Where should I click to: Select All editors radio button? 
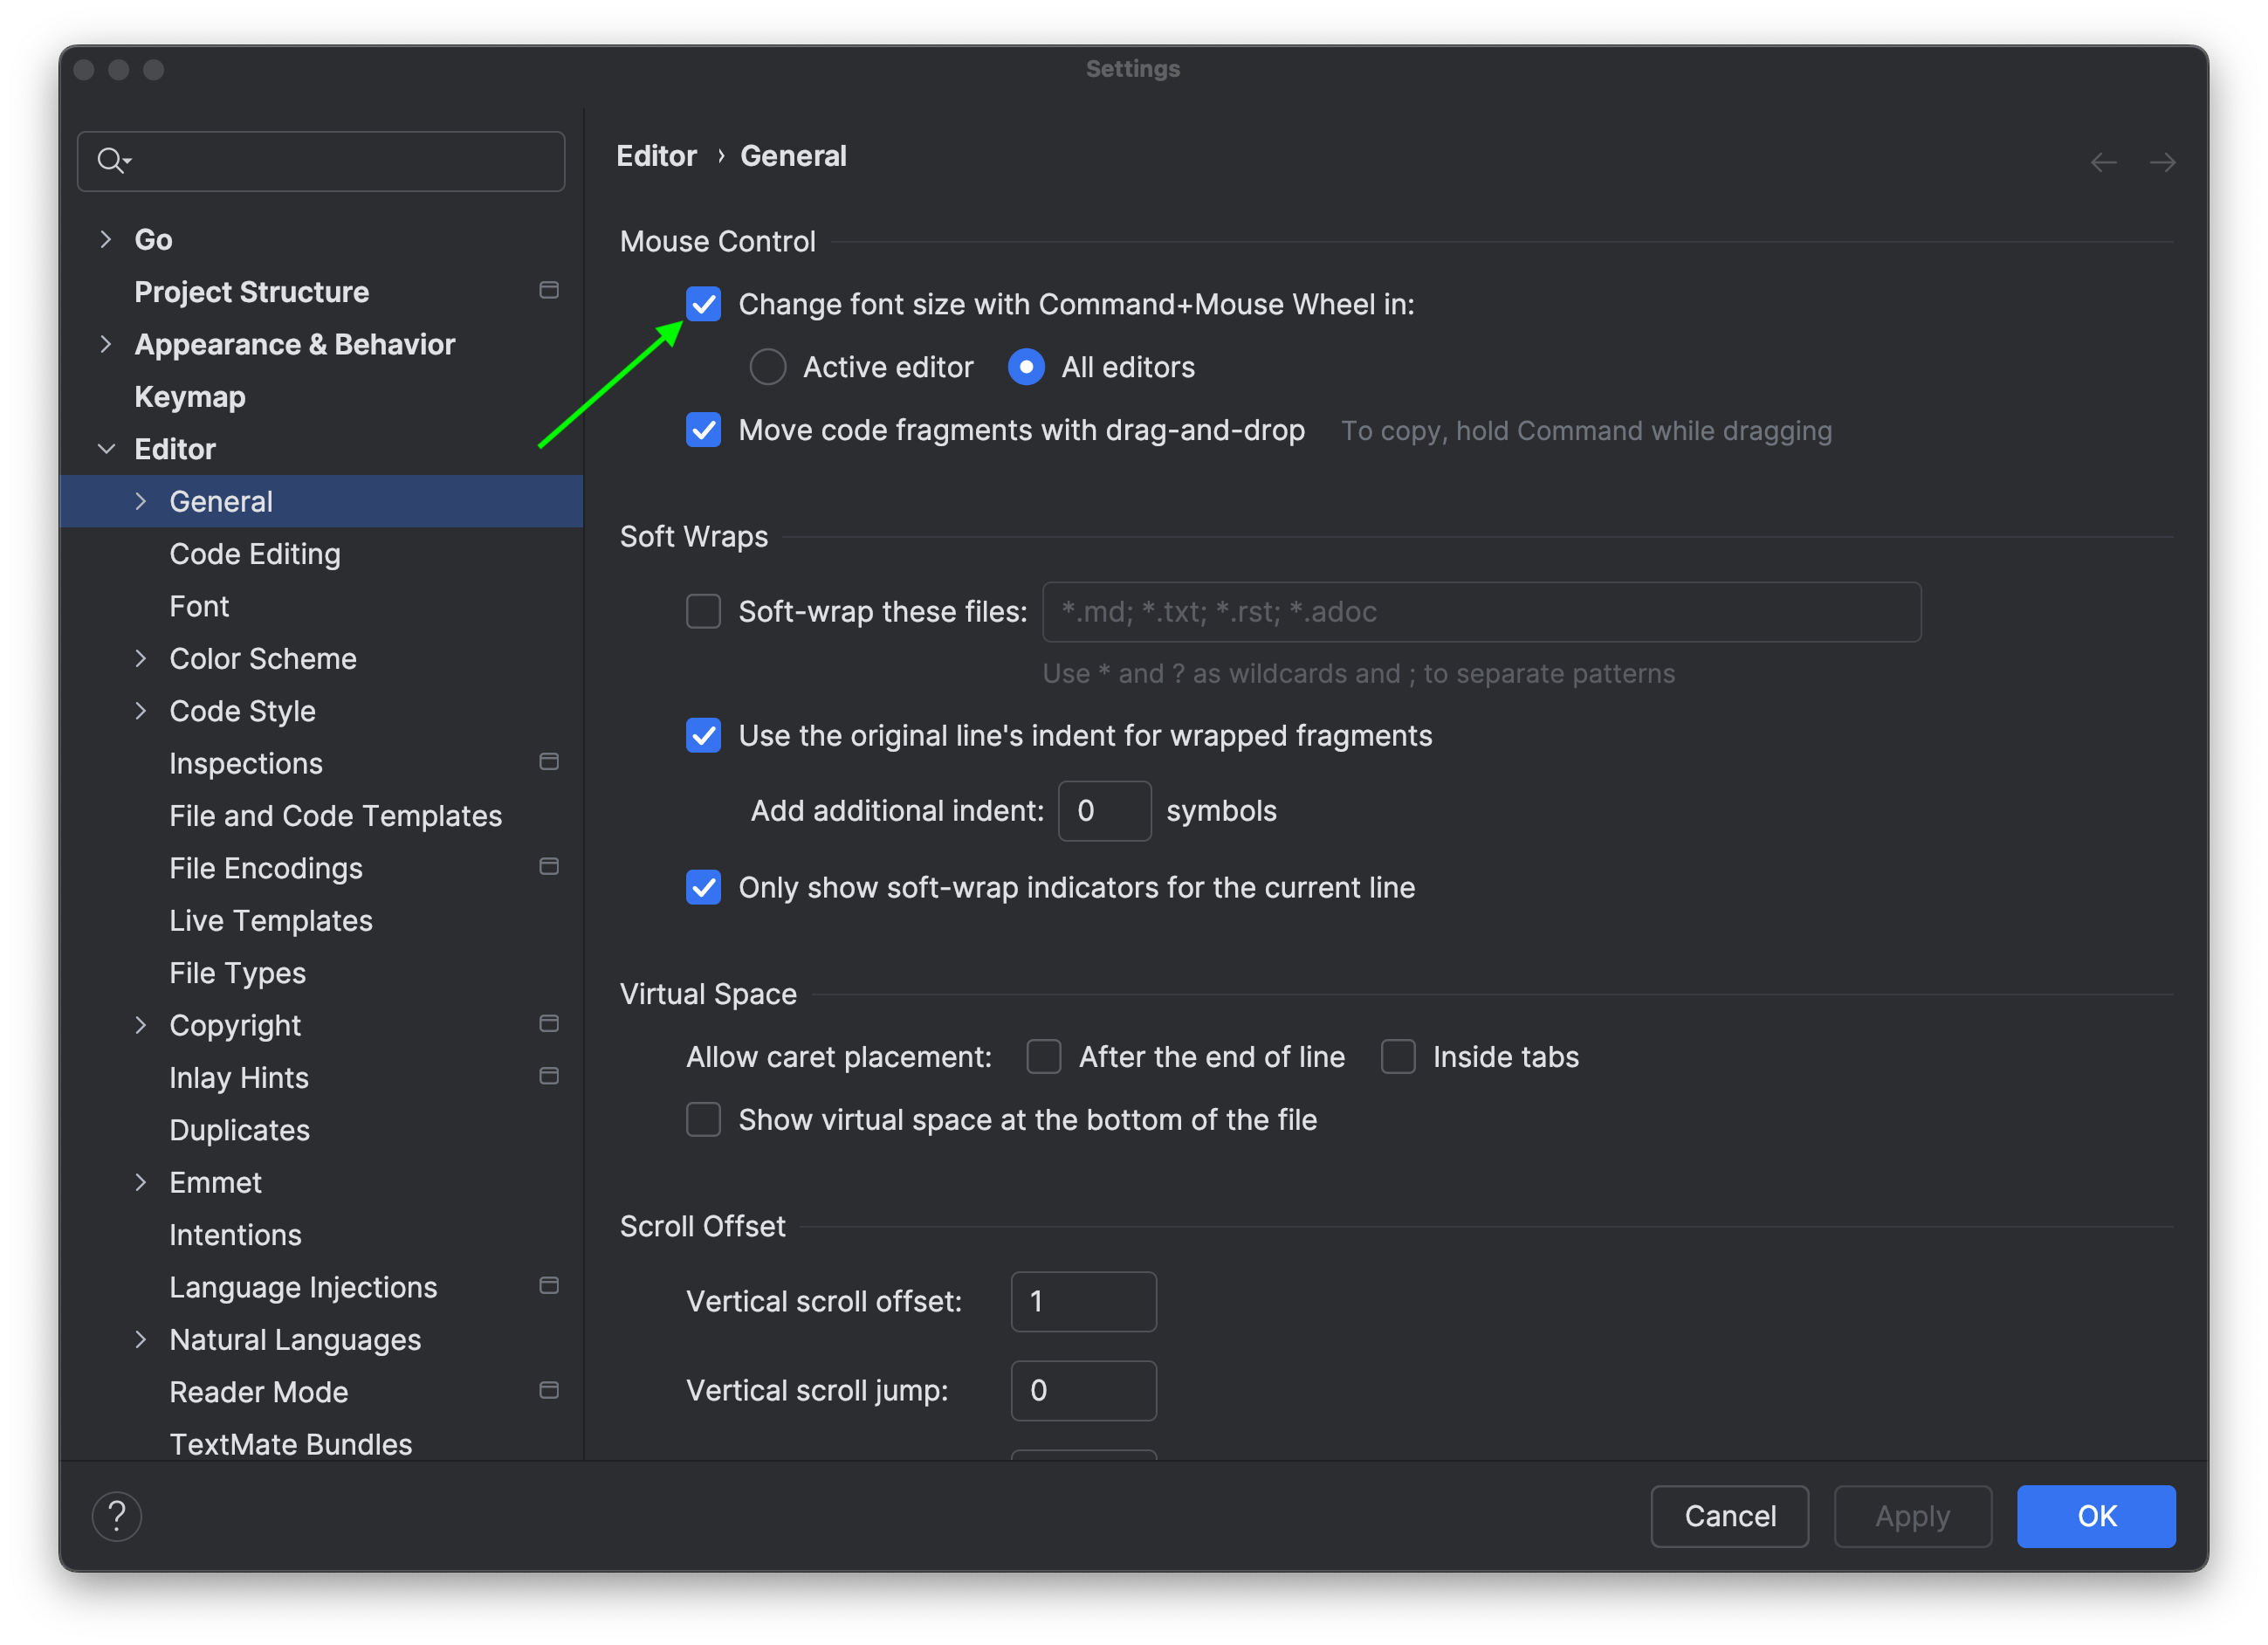point(1025,367)
